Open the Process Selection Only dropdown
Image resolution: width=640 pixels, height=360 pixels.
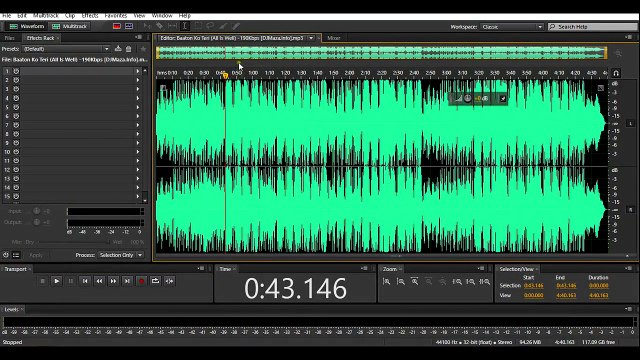121,255
